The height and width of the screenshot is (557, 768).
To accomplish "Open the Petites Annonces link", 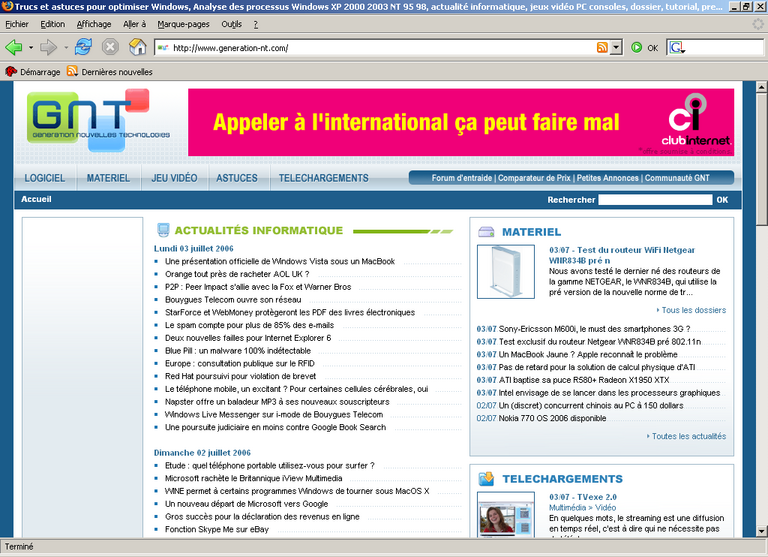I will tap(607, 178).
